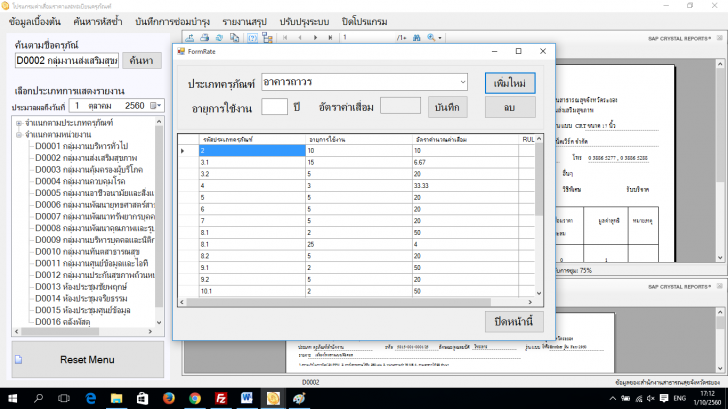Show hidden system tray icons chevron
The width and height of the screenshot is (728, 409).
pos(613,398)
